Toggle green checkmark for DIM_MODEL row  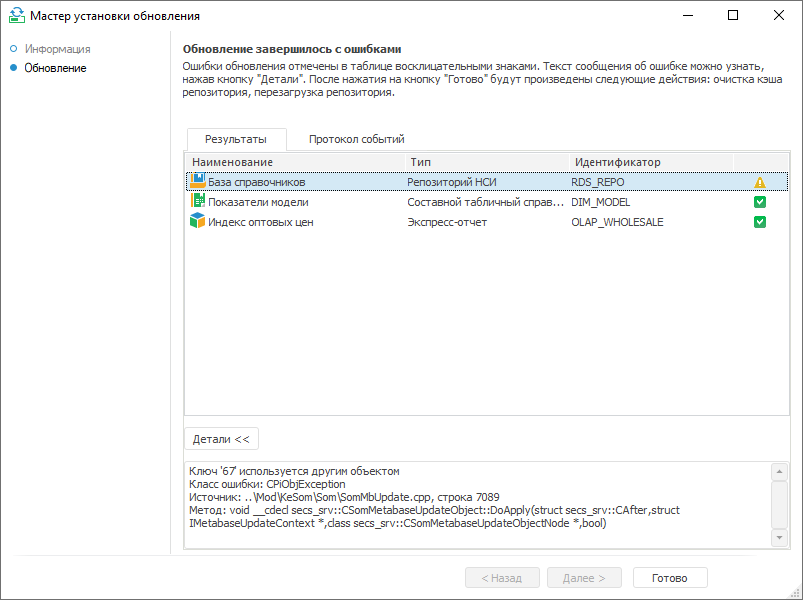(760, 202)
